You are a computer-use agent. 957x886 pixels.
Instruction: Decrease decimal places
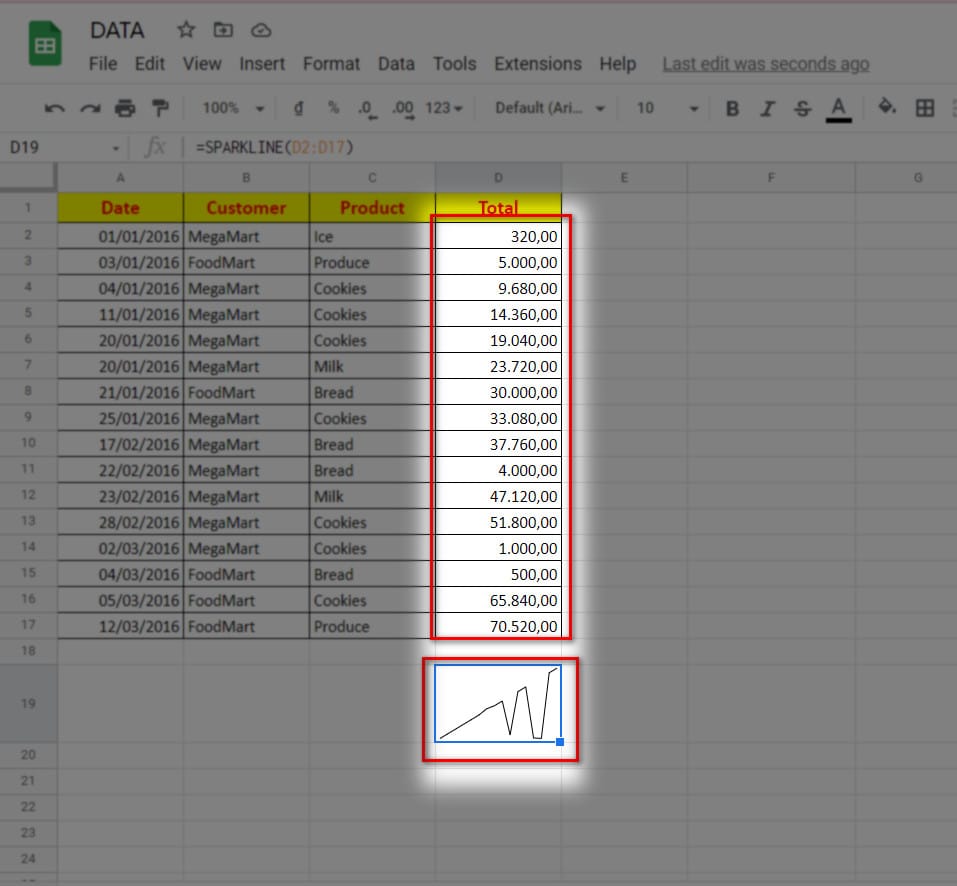(x=368, y=108)
